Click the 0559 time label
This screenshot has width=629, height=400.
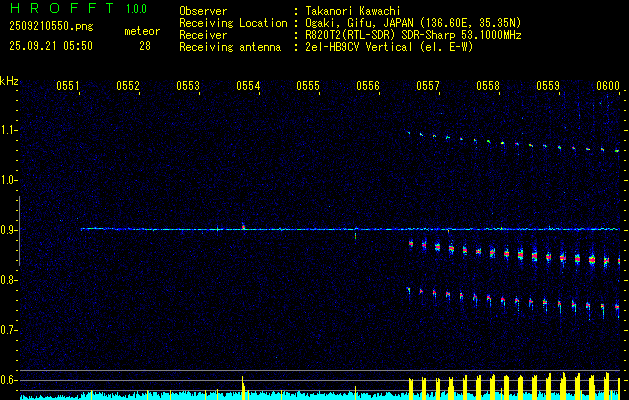[548, 87]
